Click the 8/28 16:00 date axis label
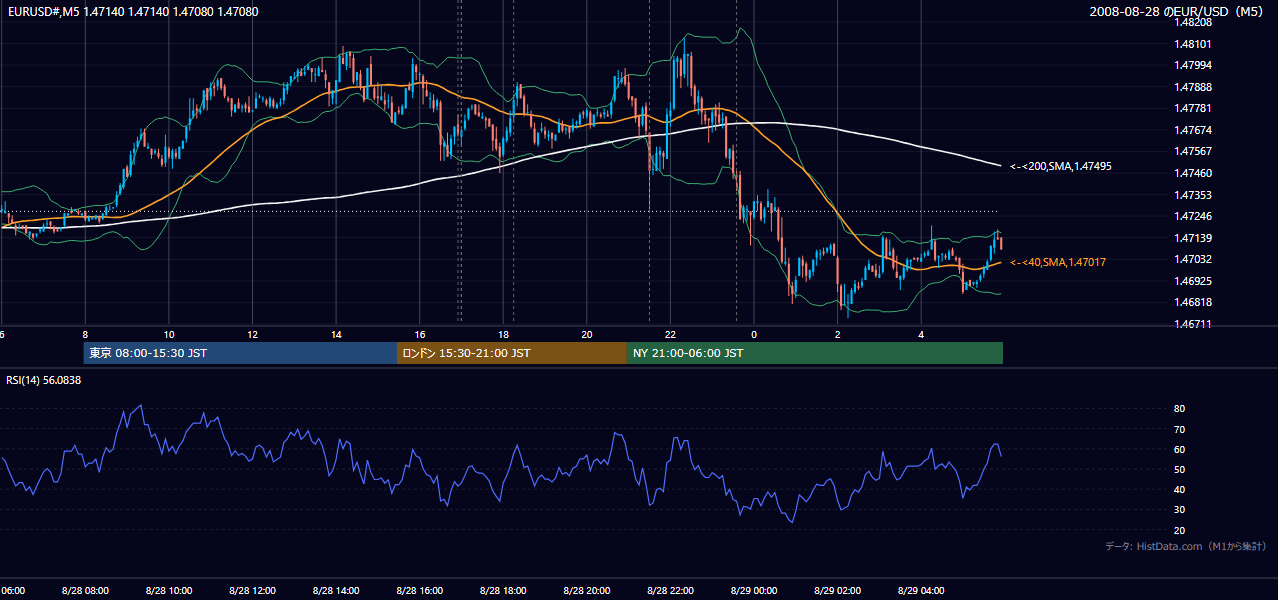Image resolution: width=1278 pixels, height=600 pixels. tap(419, 590)
